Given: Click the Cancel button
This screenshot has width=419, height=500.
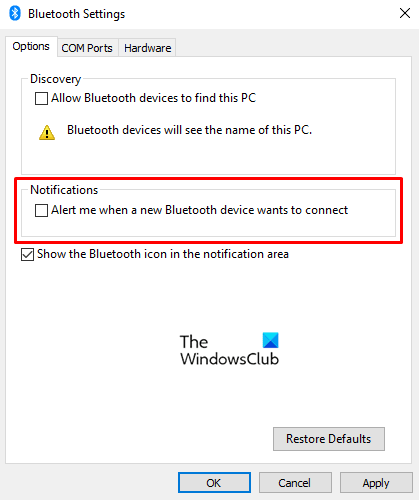Looking at the screenshot, I should pos(295,482).
